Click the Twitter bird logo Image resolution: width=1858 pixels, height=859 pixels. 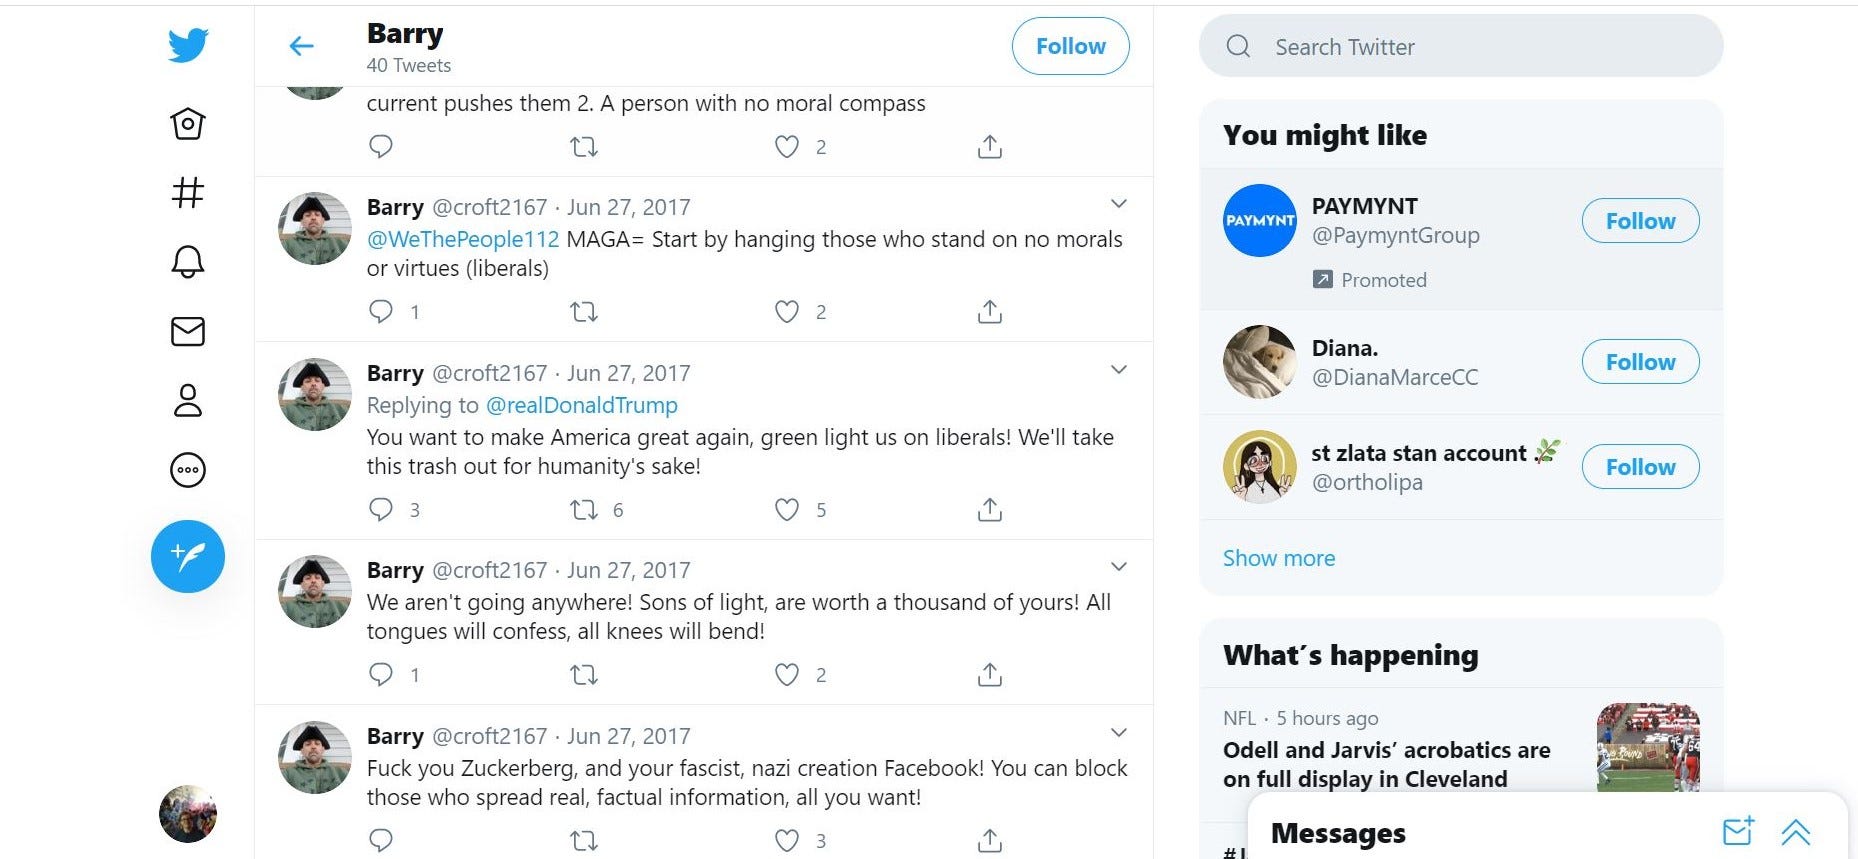[x=188, y=45]
